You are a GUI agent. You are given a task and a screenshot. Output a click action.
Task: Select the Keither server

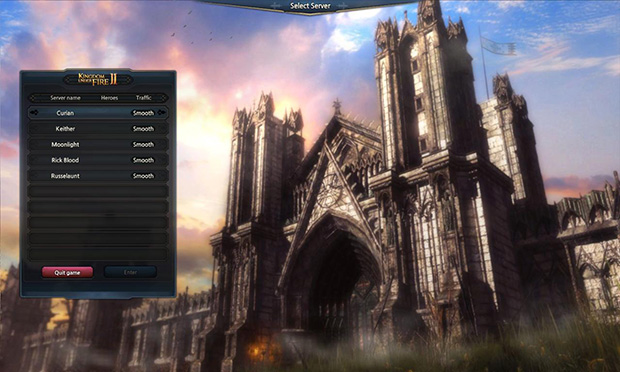pyautogui.click(x=98, y=129)
